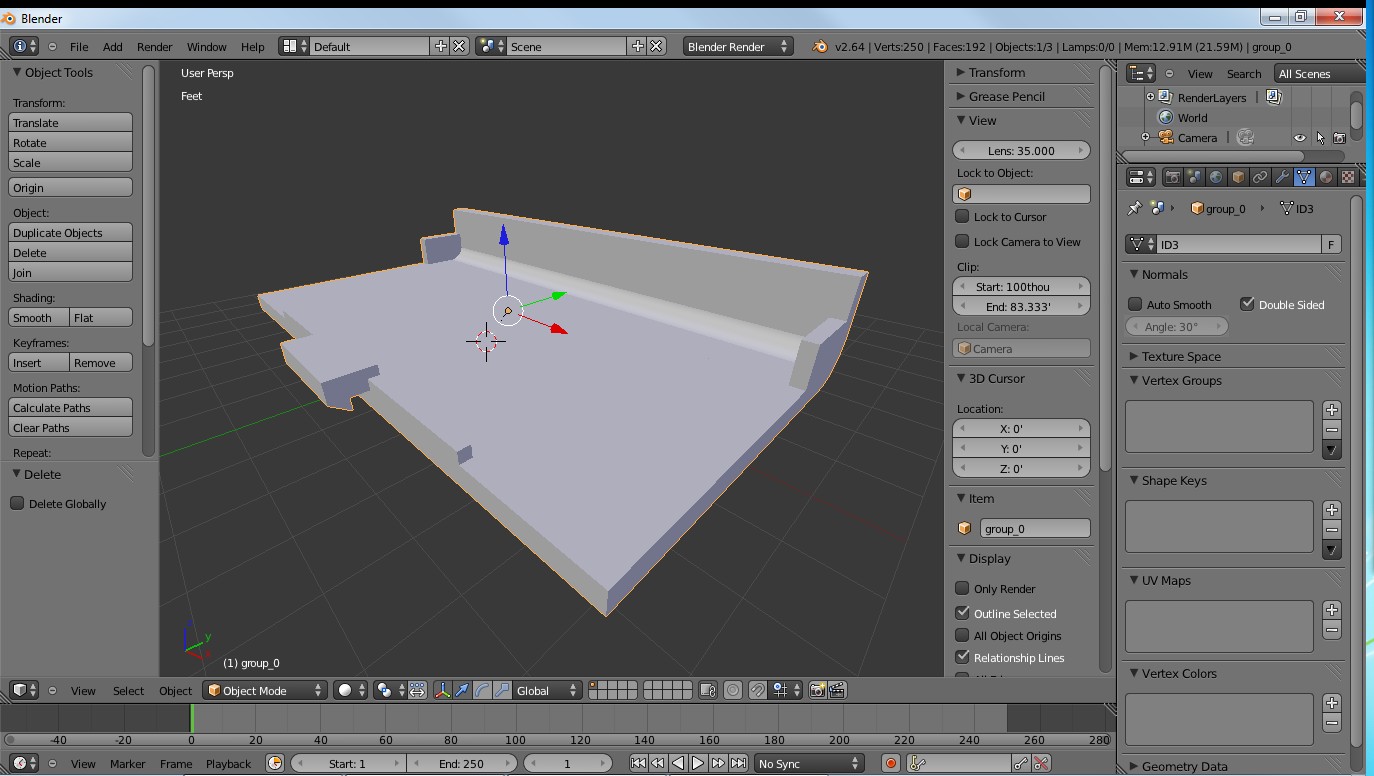Click the Smooth shading button
This screenshot has height=776, width=1374.
[x=38, y=317]
